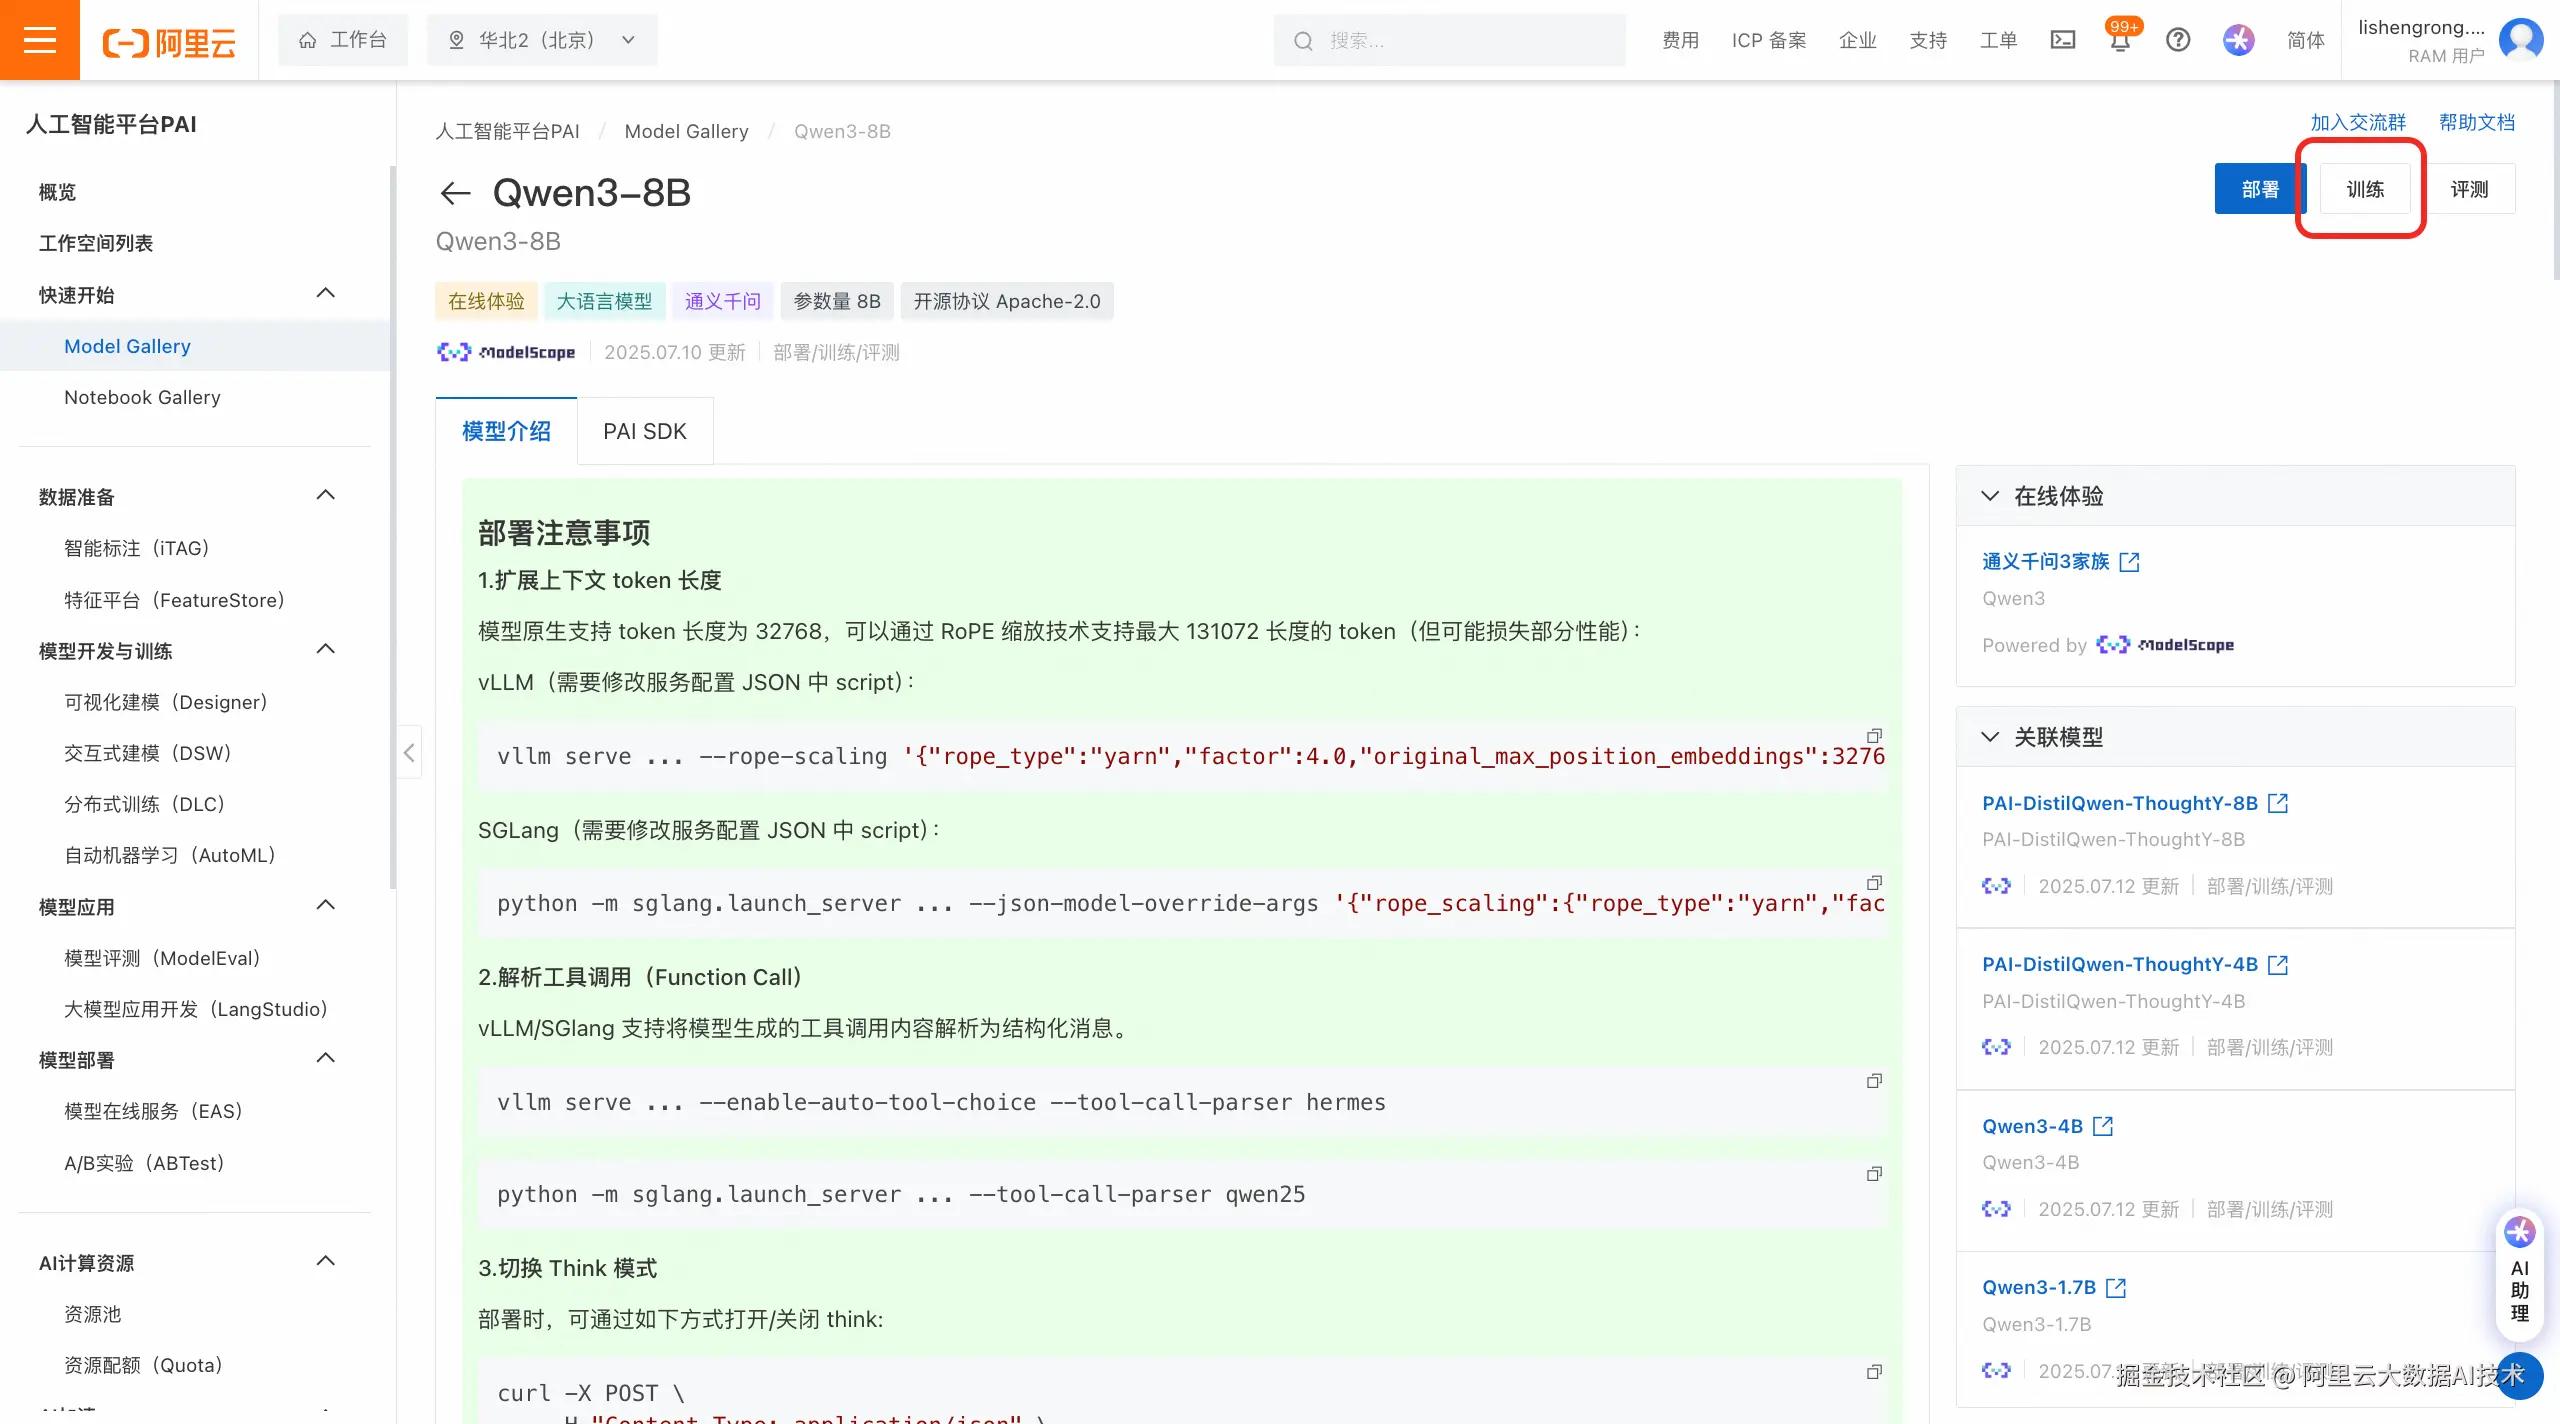Open ICP 备案 in the top menu

click(1769, 40)
